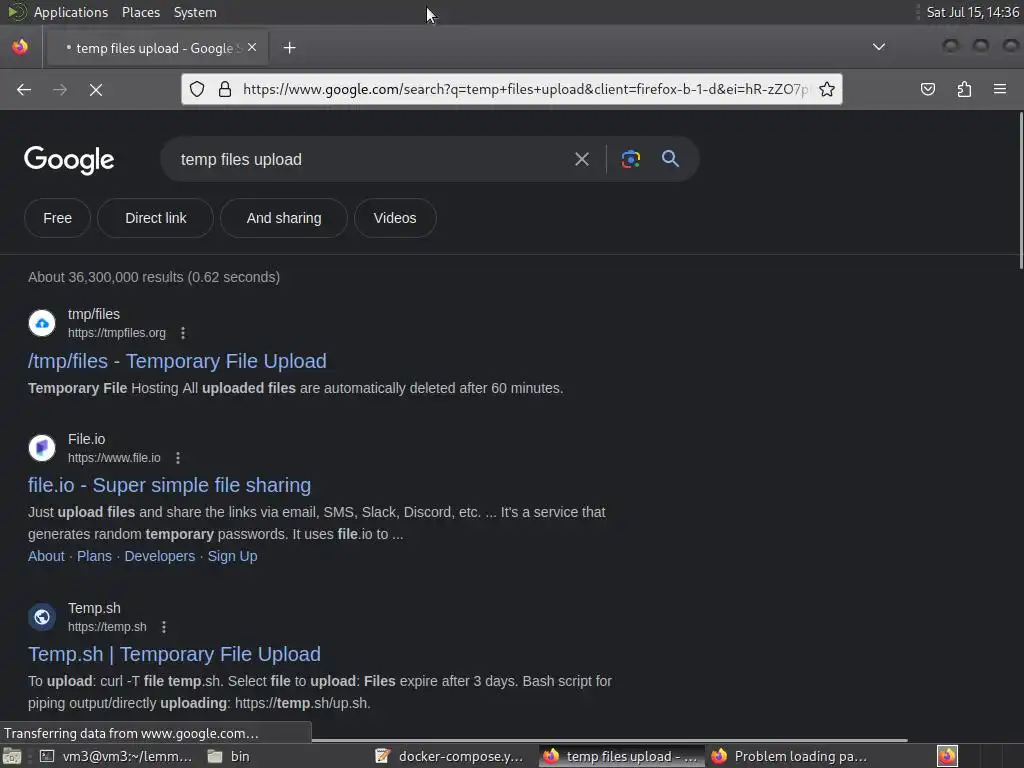Go back to the previous page
Screen dimensions: 1024x768
24,89
